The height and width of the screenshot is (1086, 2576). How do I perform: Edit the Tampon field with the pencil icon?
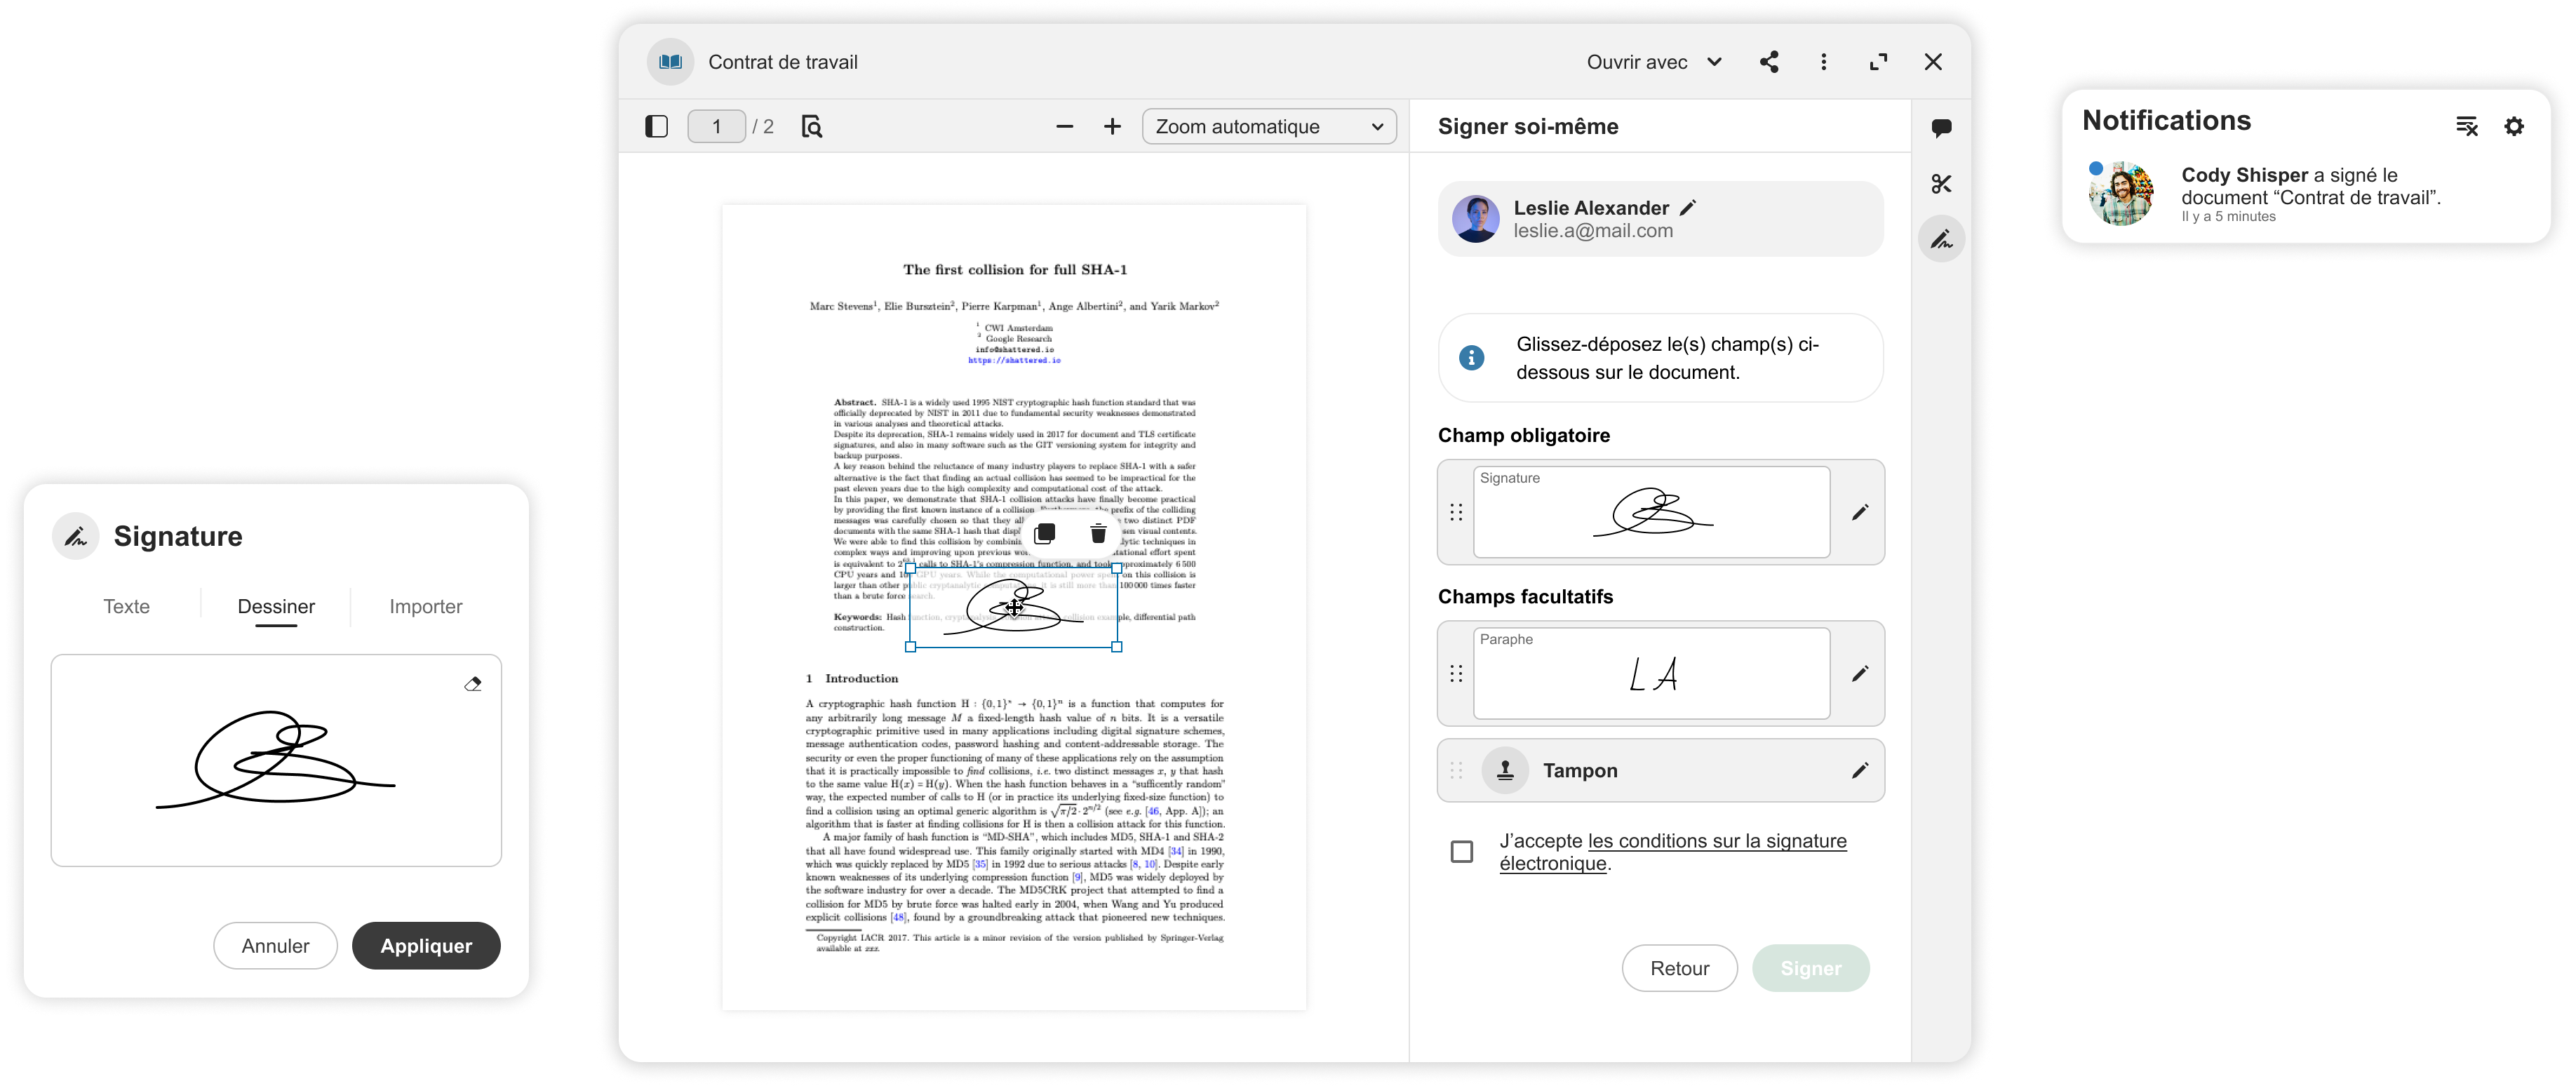tap(1859, 770)
